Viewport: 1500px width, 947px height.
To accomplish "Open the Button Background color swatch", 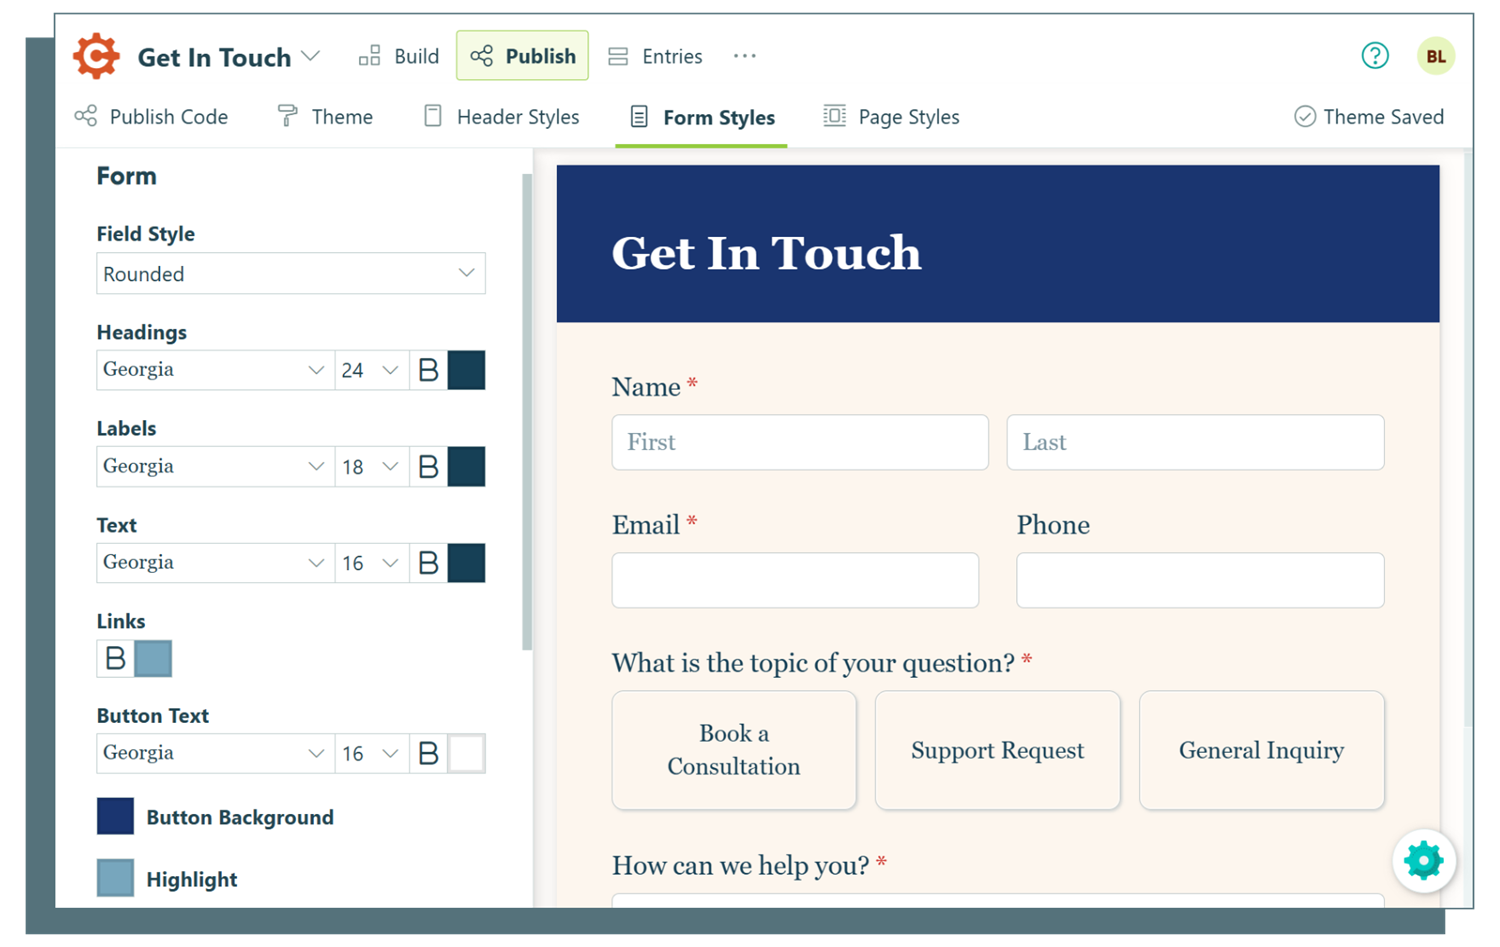I will (115, 816).
